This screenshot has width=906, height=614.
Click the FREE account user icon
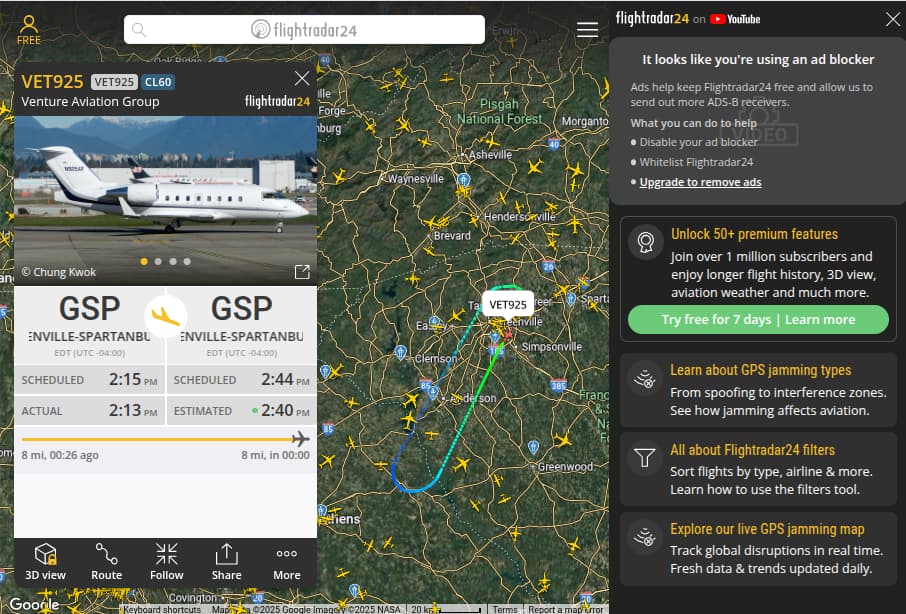[28, 30]
